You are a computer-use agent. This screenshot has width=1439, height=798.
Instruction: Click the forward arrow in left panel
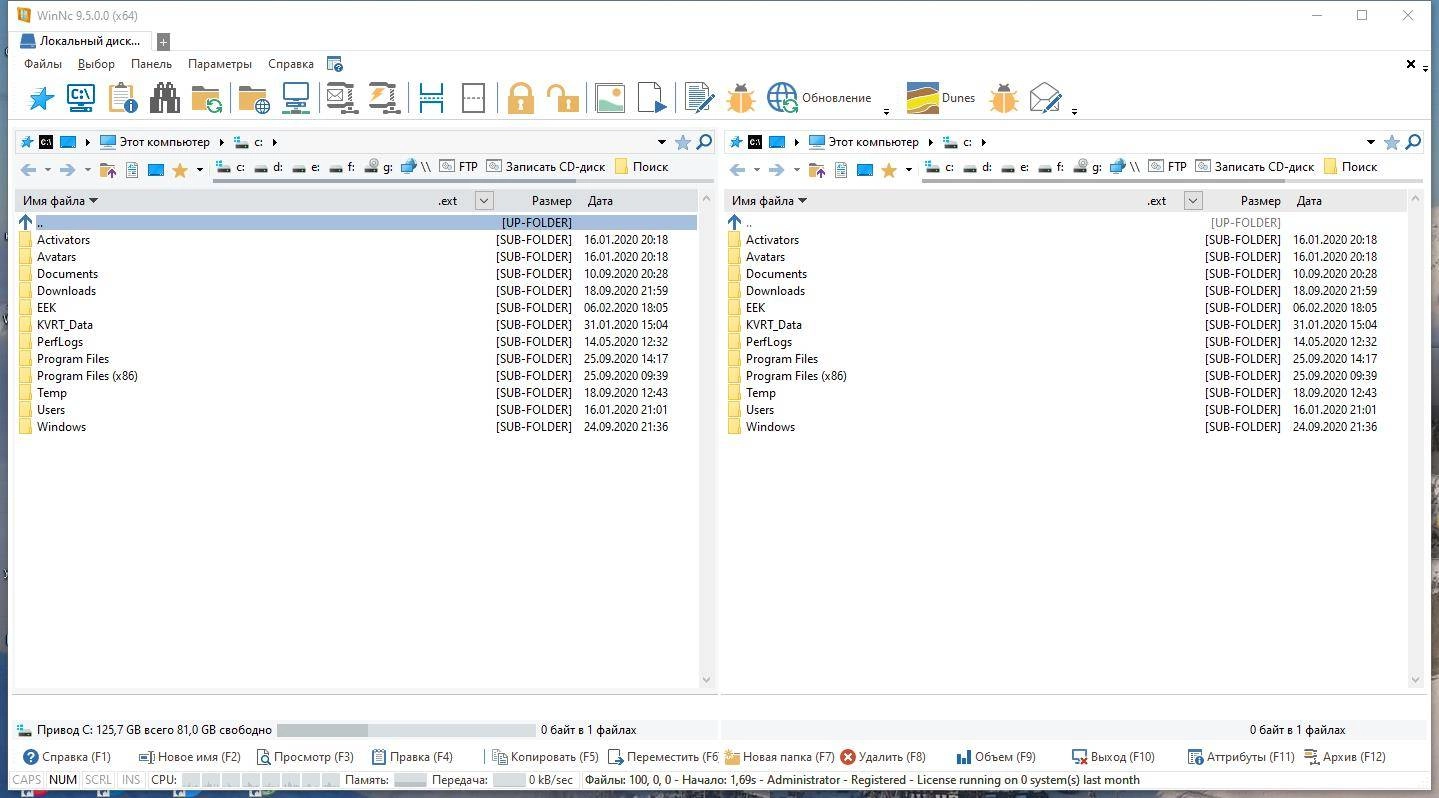67,170
